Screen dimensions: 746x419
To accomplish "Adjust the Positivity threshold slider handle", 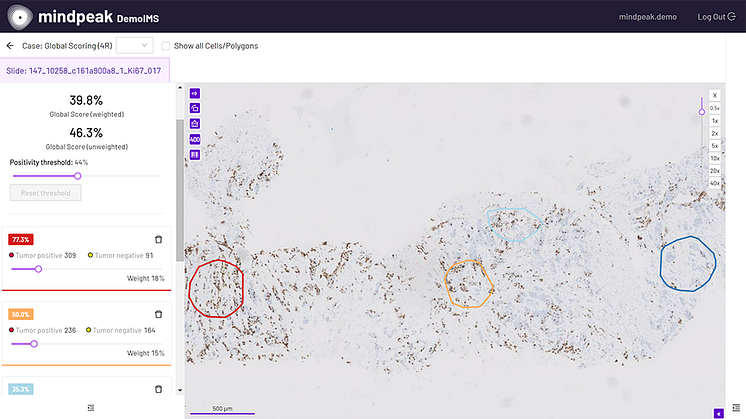I will [x=78, y=176].
